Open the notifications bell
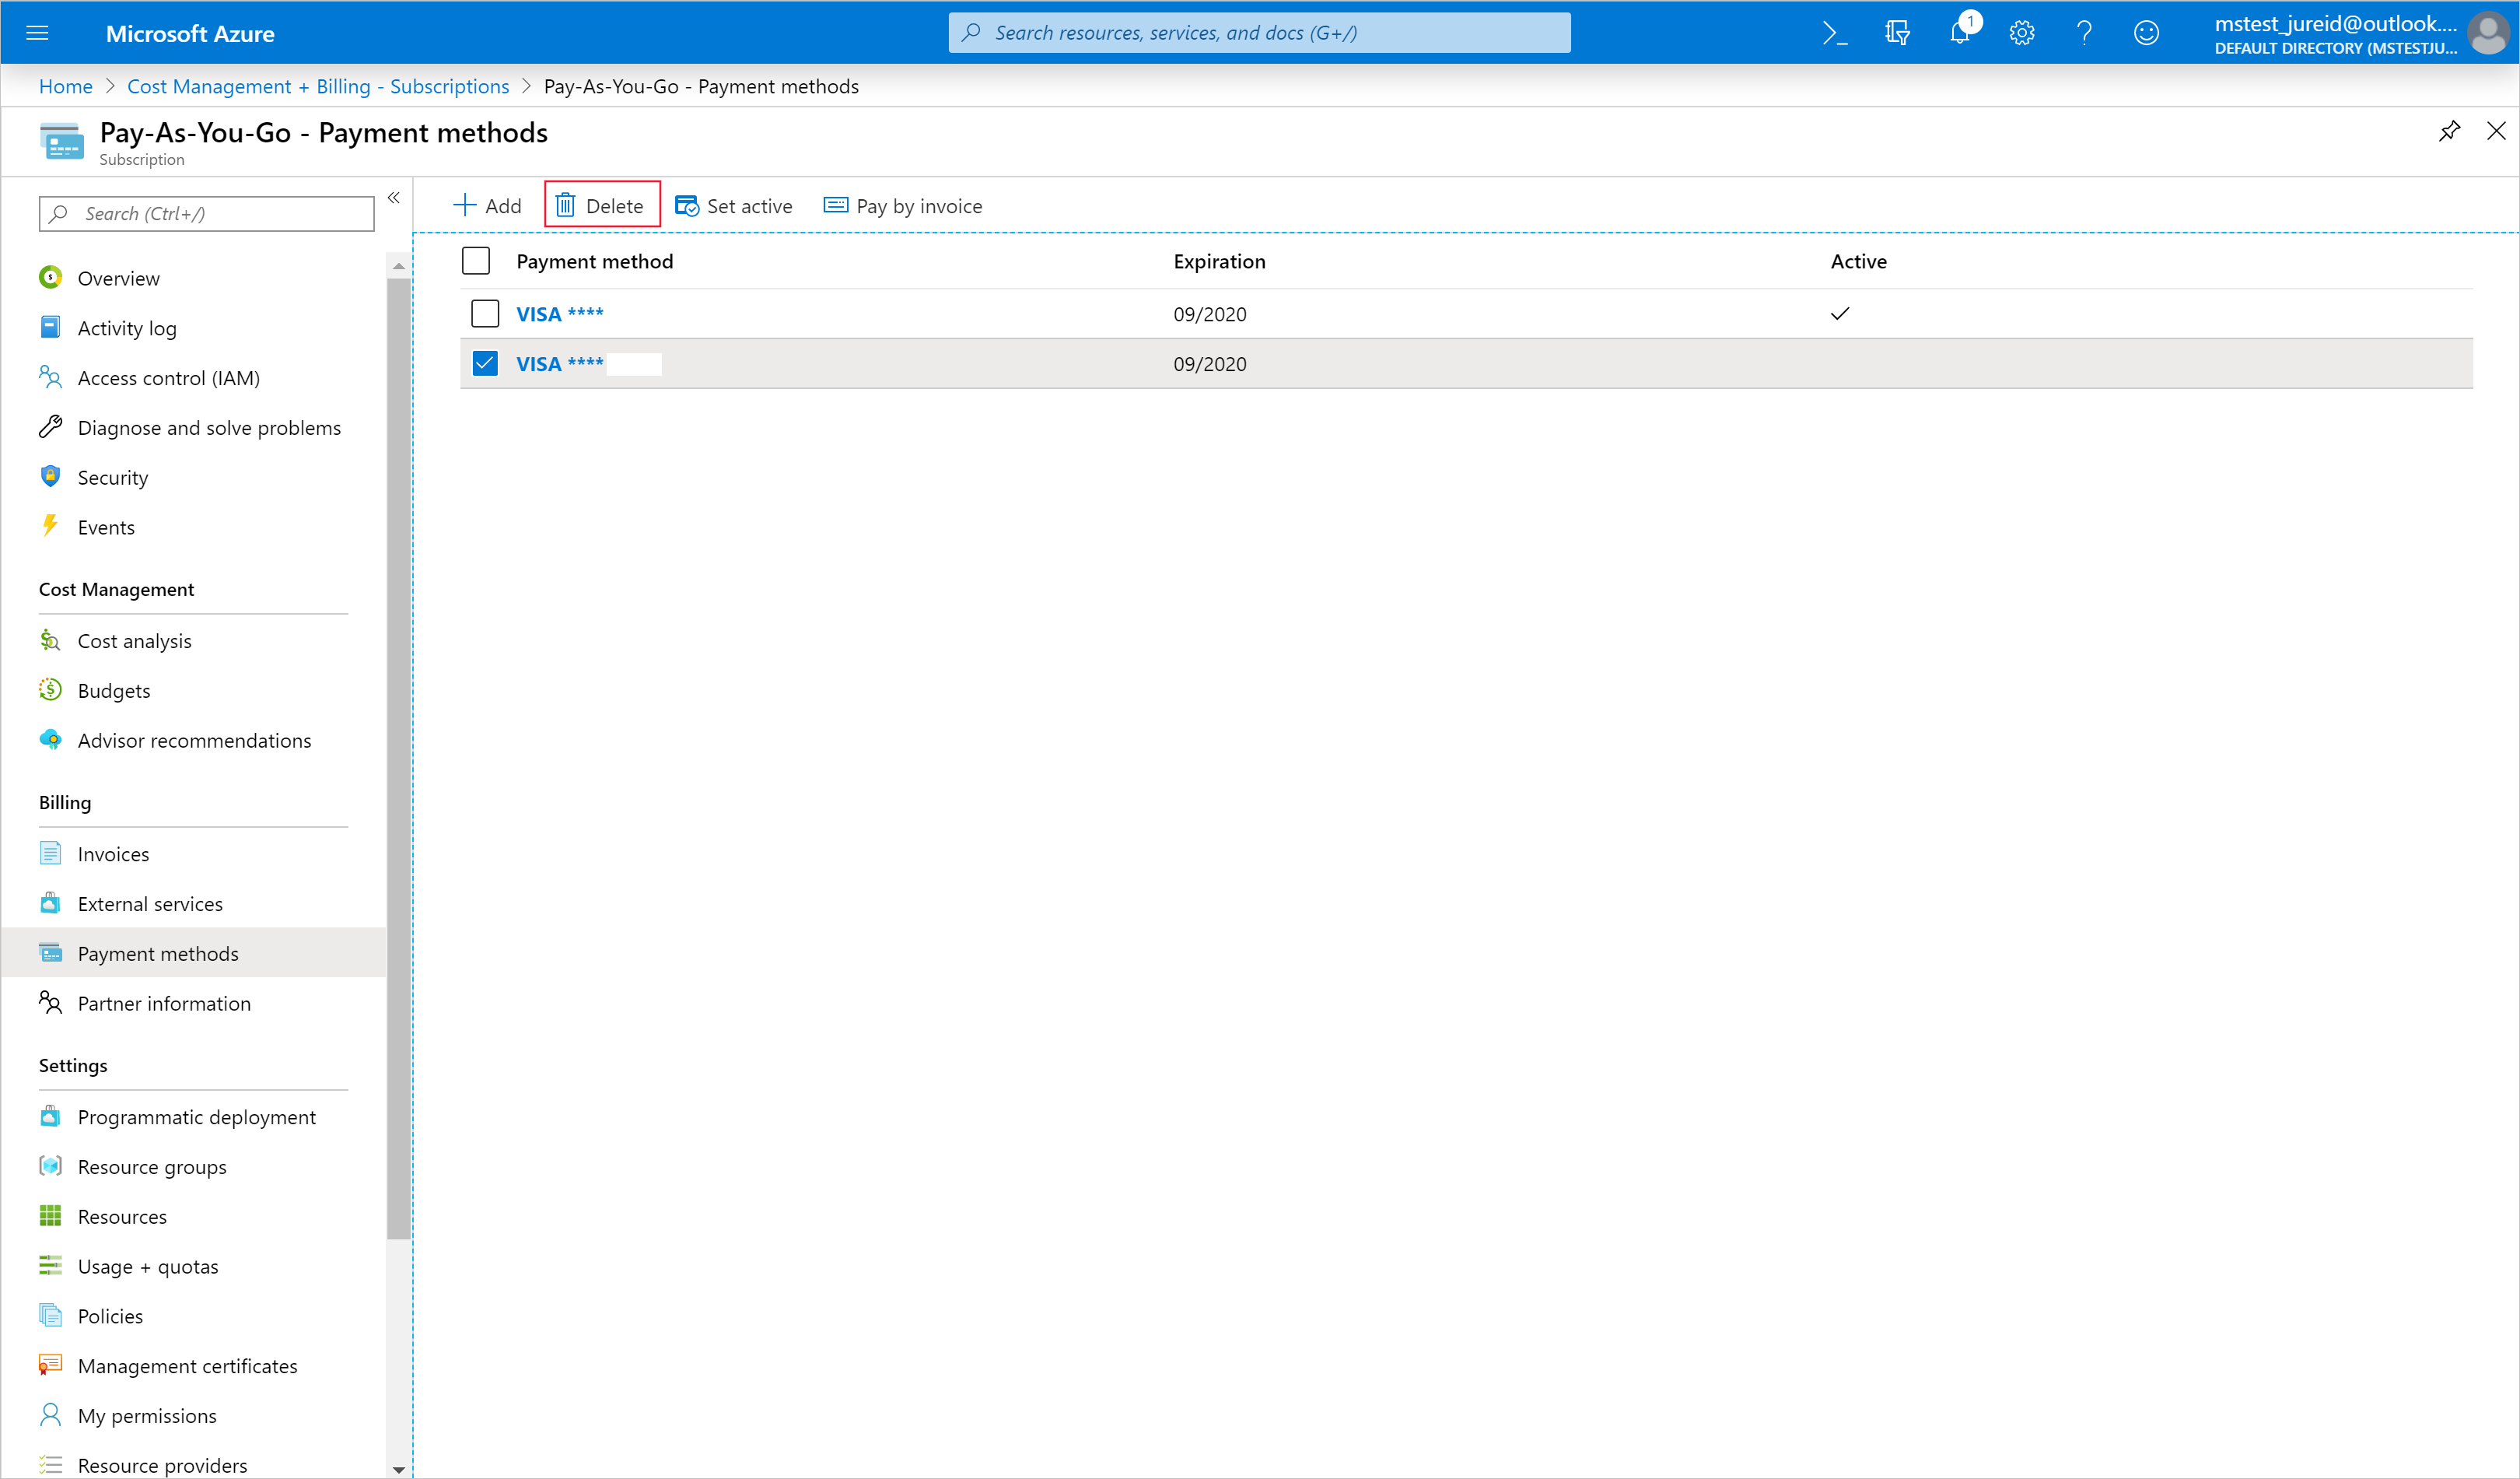This screenshot has width=2520, height=1479. [1960, 33]
